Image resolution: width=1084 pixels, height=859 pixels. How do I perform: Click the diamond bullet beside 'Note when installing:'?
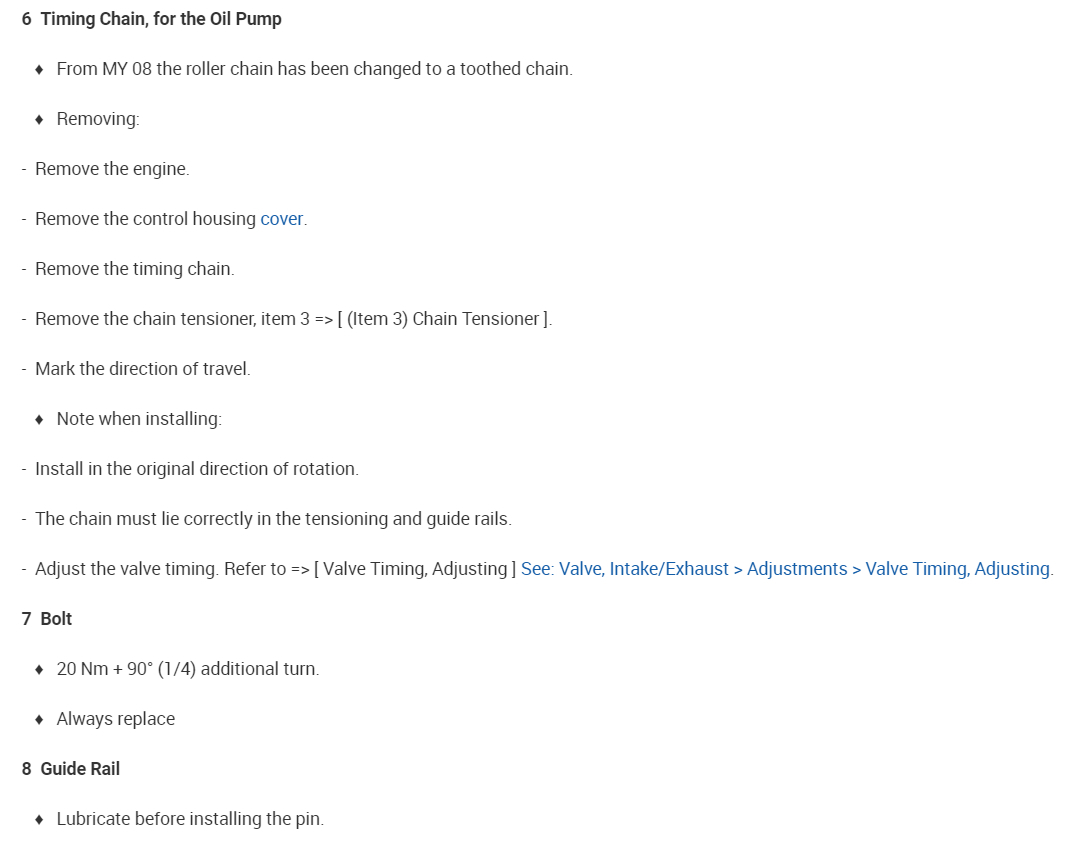click(39, 419)
